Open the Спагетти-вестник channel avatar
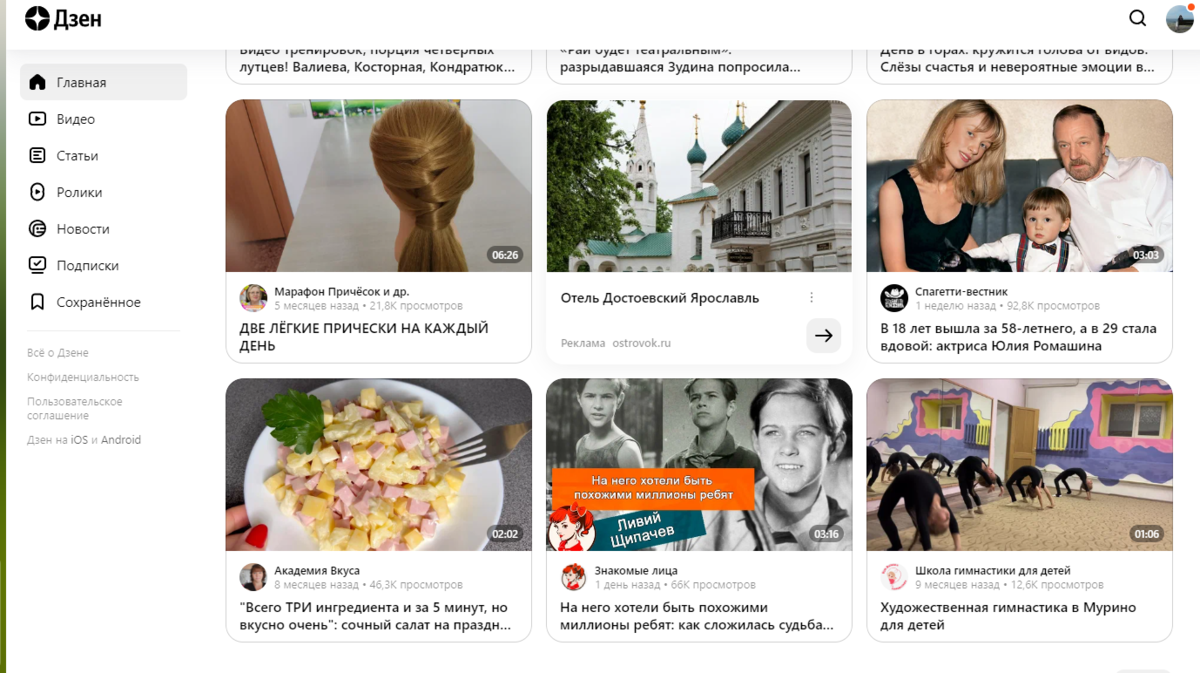1200x673 pixels. pyautogui.click(x=894, y=298)
